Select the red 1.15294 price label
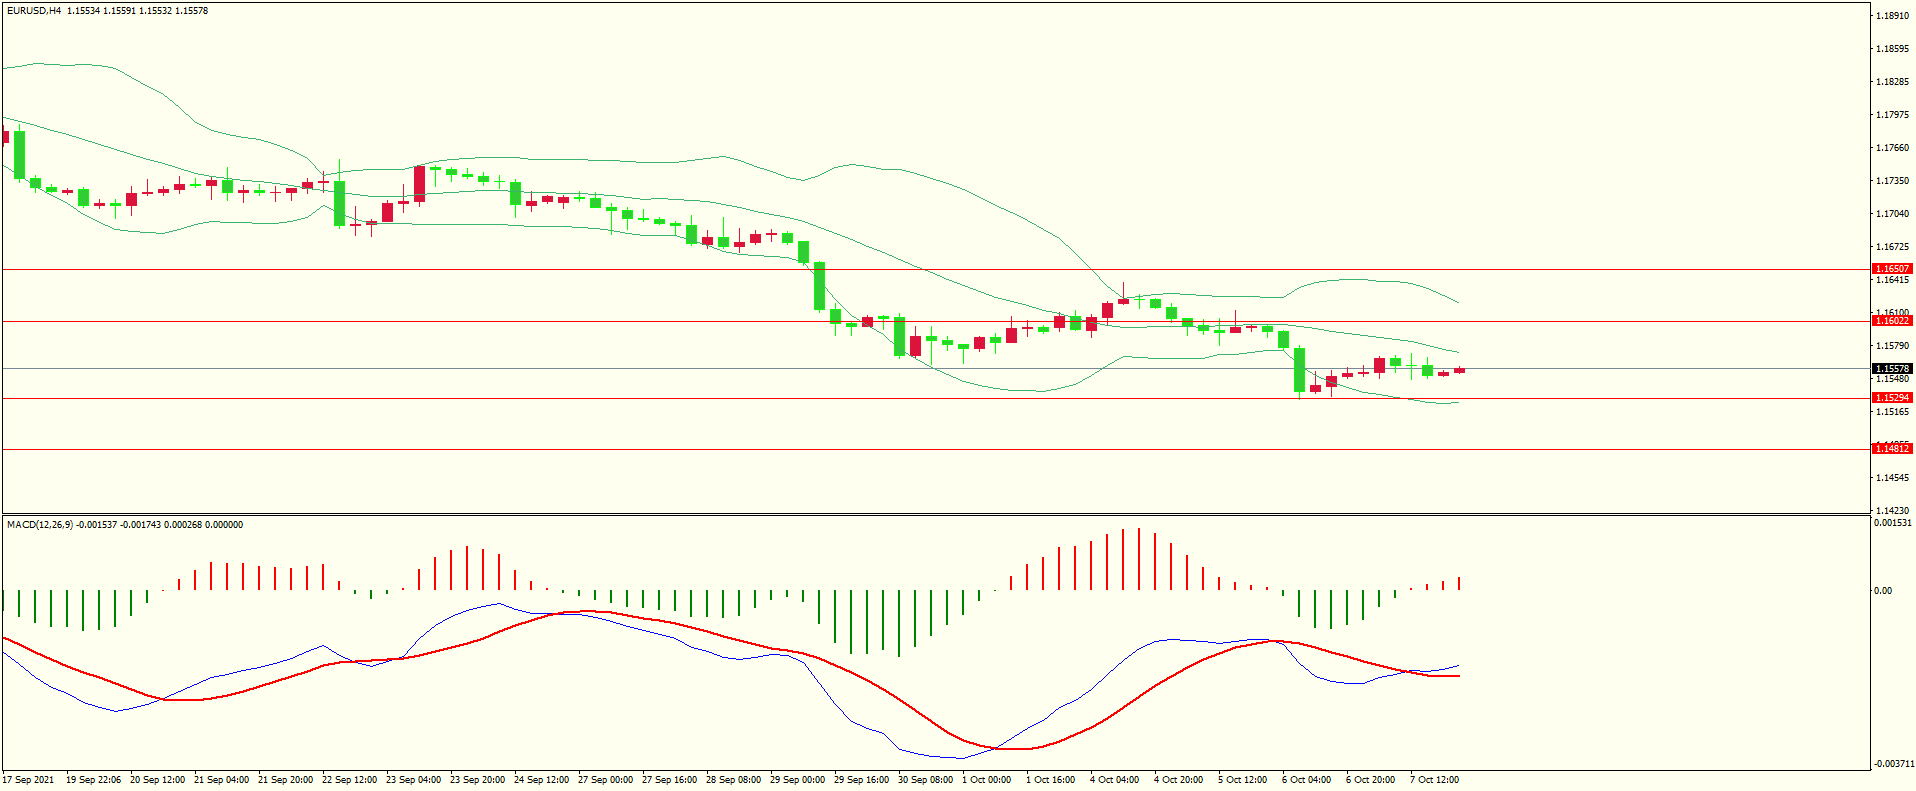Viewport: 1916px width, 791px height. tap(1891, 398)
